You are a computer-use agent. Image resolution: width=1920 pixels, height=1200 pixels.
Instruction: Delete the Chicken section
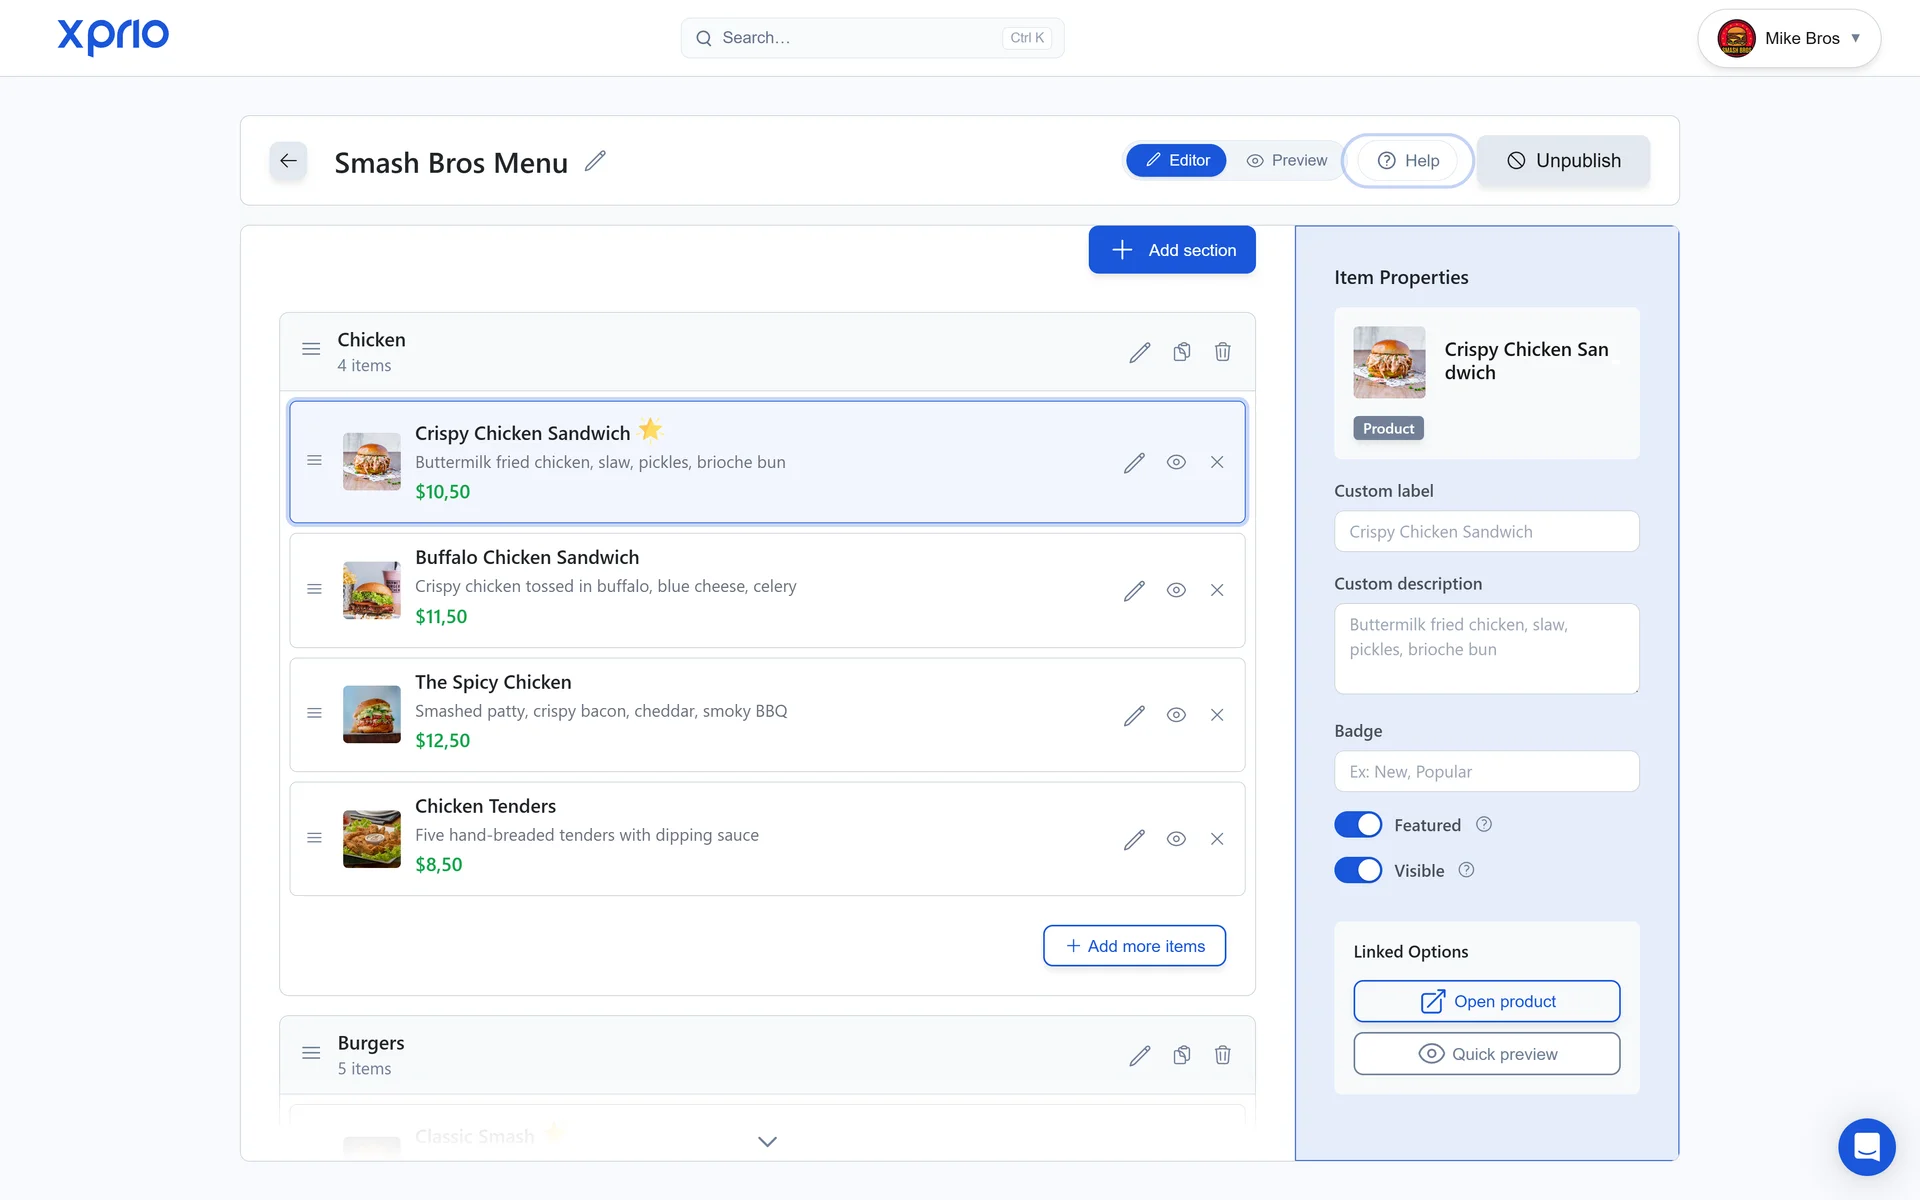[x=1223, y=352]
